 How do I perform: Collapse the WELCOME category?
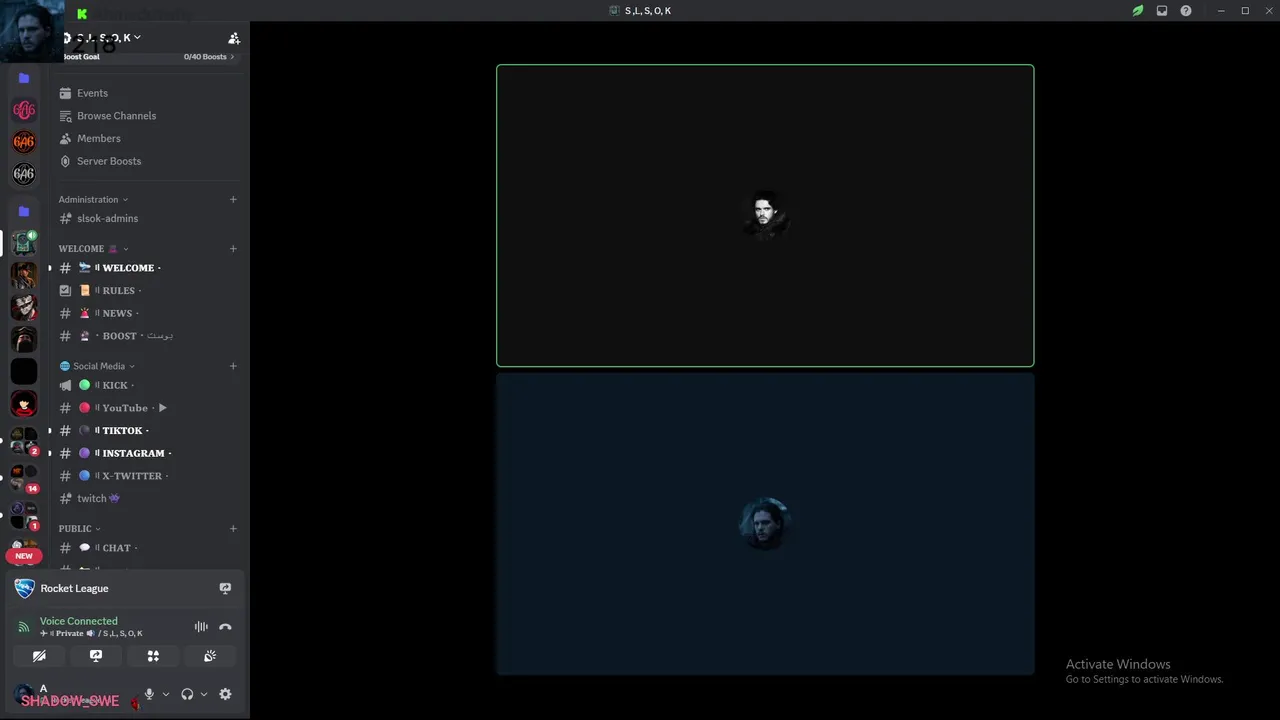[x=93, y=248]
